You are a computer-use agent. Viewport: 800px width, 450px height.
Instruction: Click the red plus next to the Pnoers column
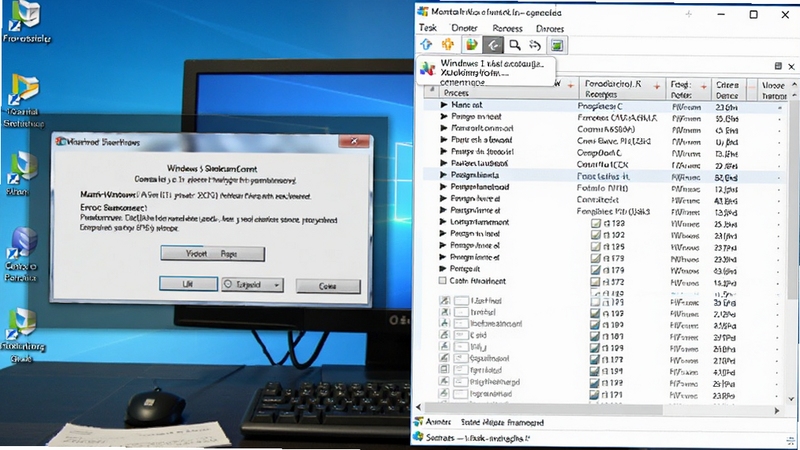[x=570, y=85]
